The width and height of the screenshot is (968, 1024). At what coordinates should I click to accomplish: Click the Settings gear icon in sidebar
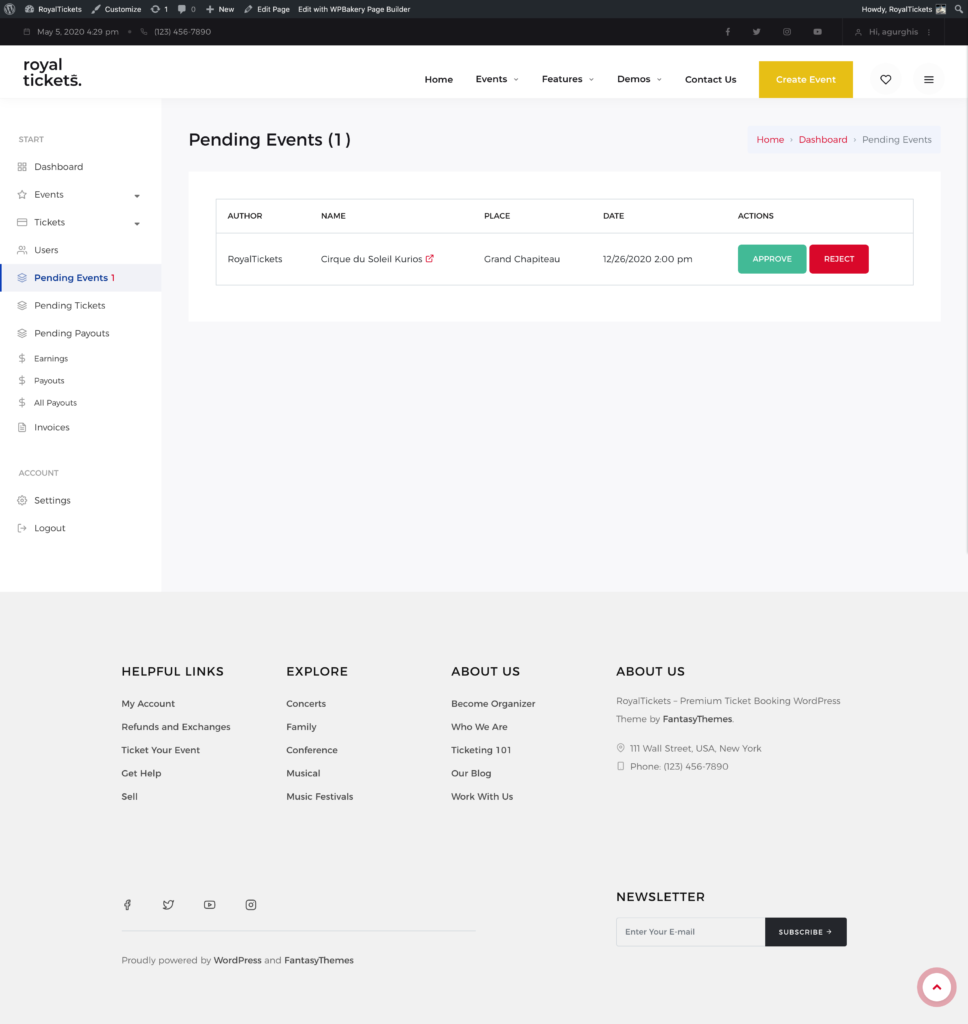point(22,500)
